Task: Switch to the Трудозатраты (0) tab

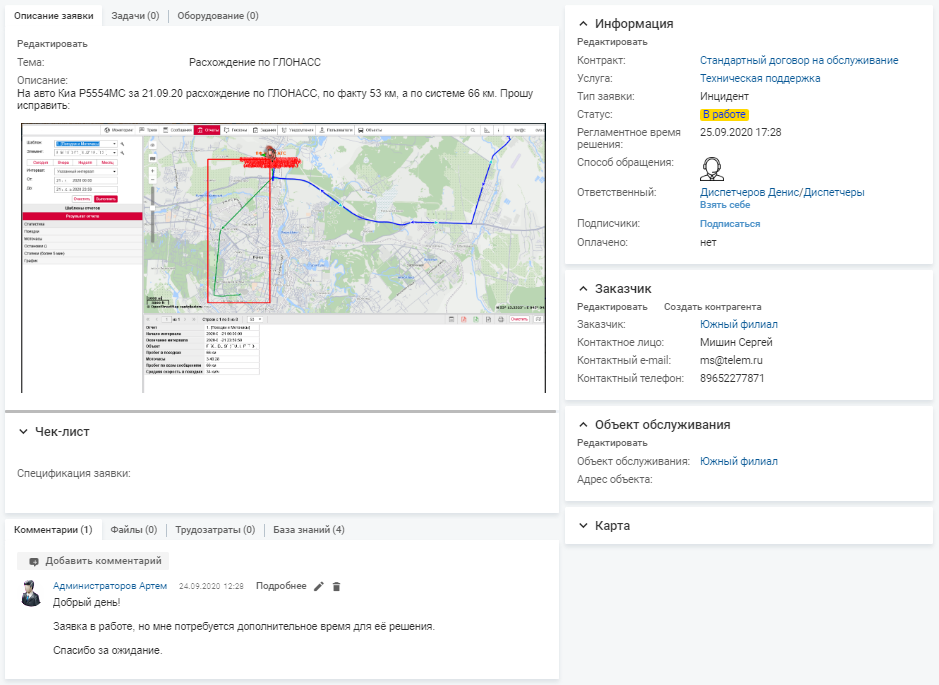Action: click(x=215, y=529)
